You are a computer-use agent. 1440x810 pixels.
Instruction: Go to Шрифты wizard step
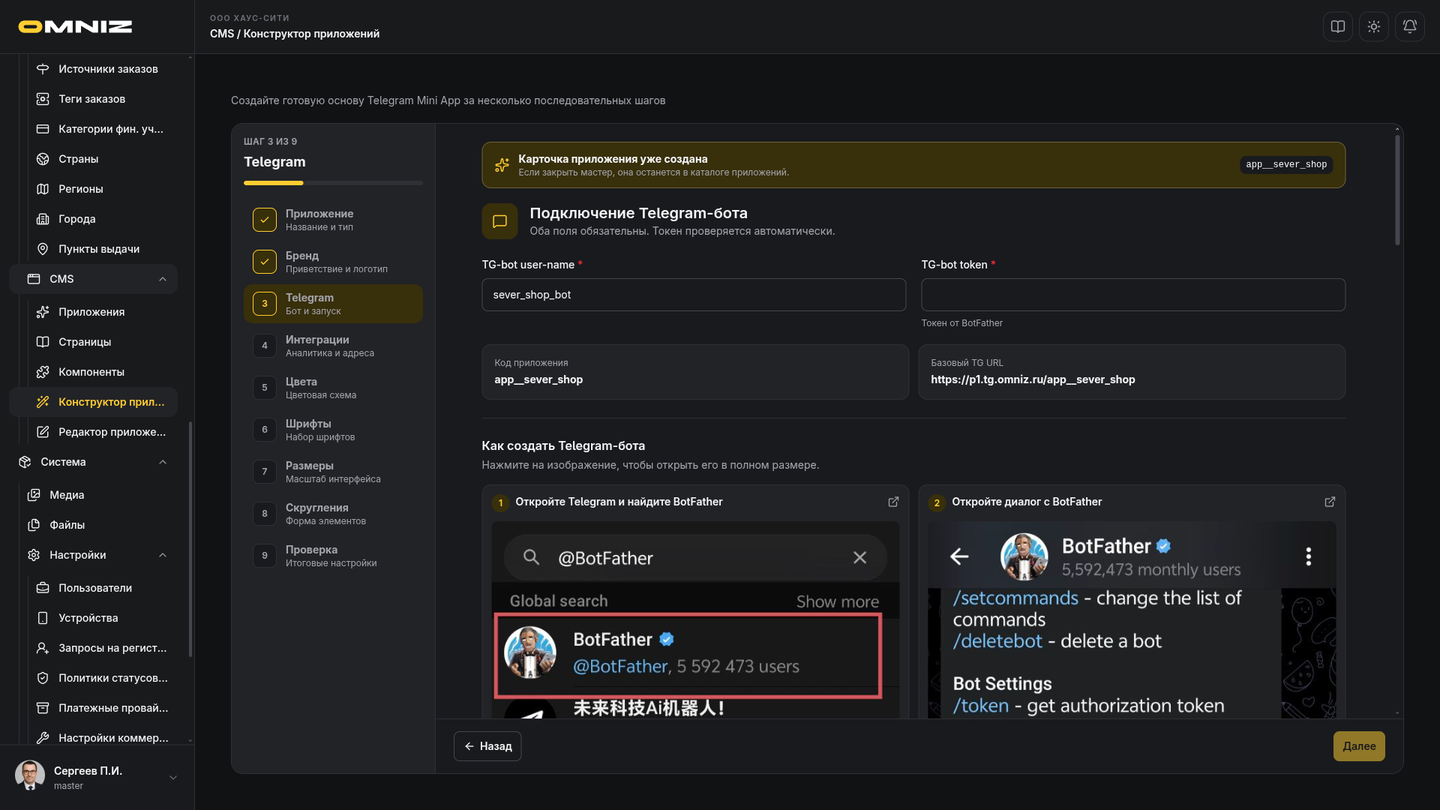pos(333,430)
